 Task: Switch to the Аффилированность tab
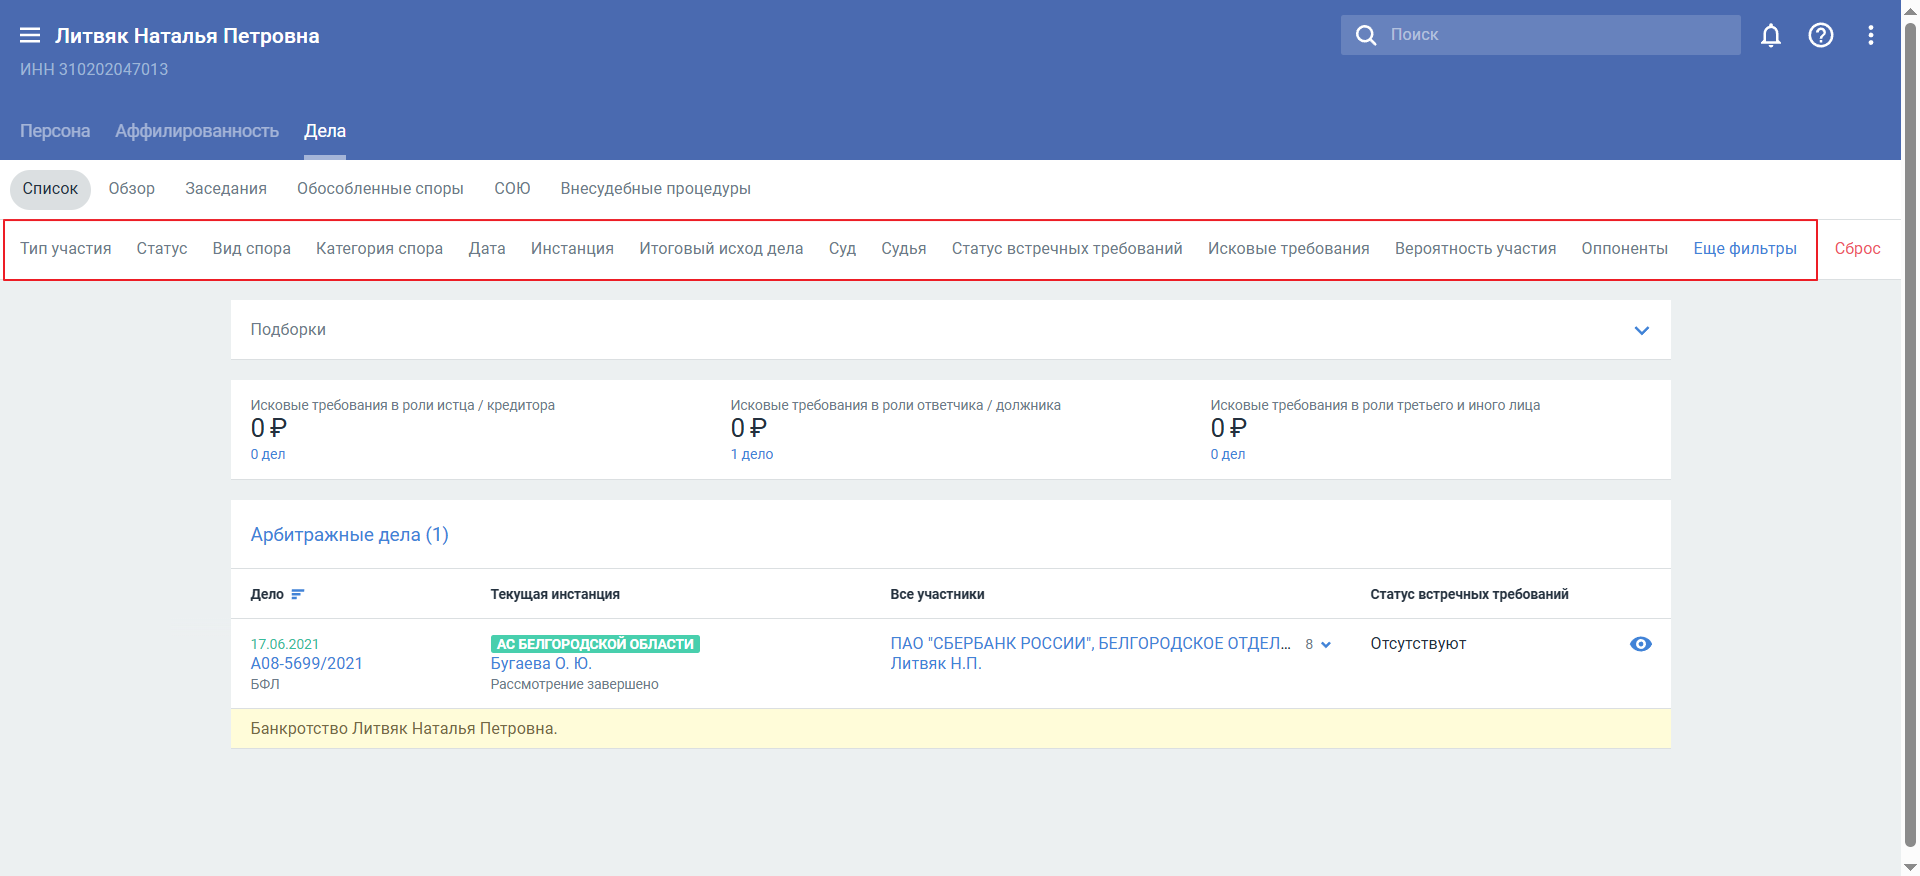coord(197,131)
